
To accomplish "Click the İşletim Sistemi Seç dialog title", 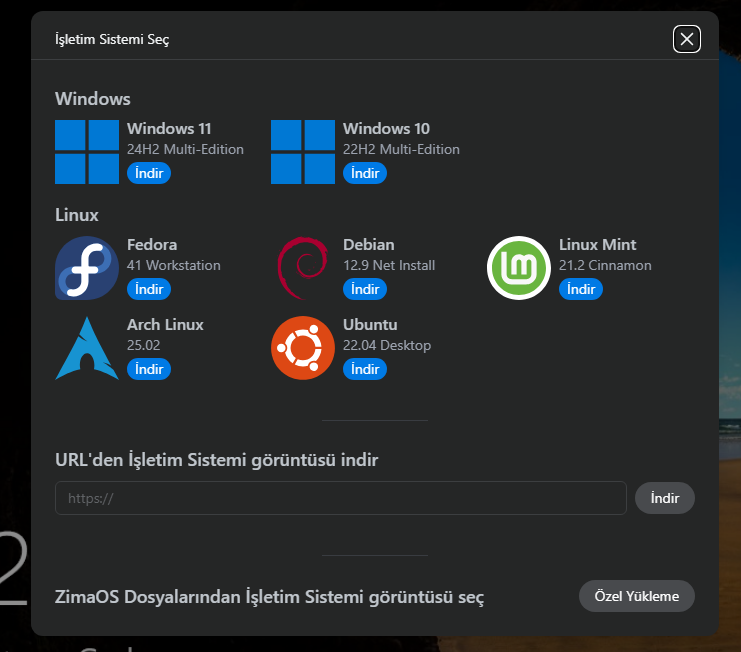I will tap(112, 39).
